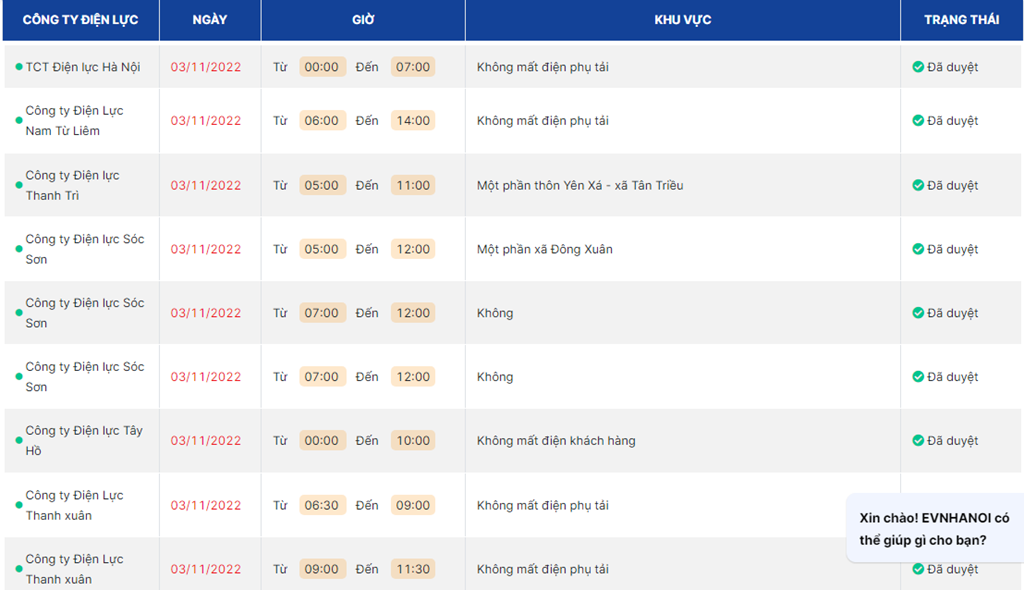Click the TRẠNG THÁI column header

(x=961, y=20)
